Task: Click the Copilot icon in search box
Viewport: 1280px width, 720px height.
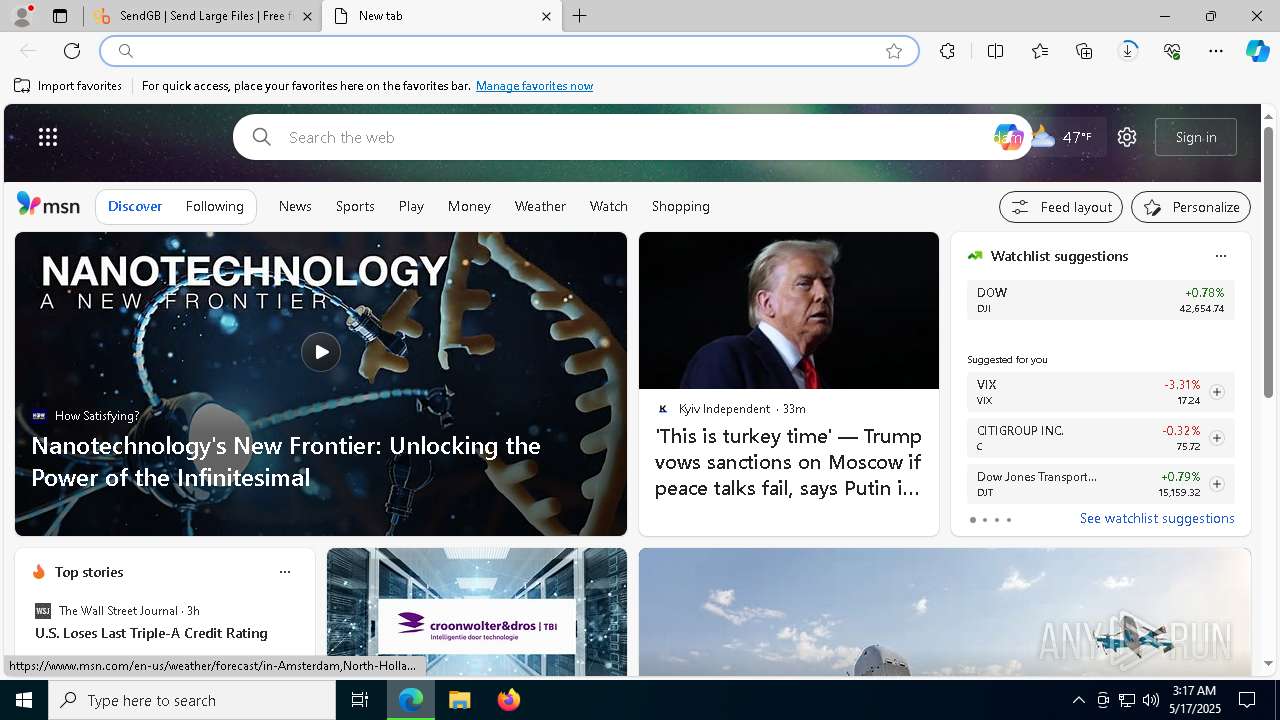Action: 1007,137
